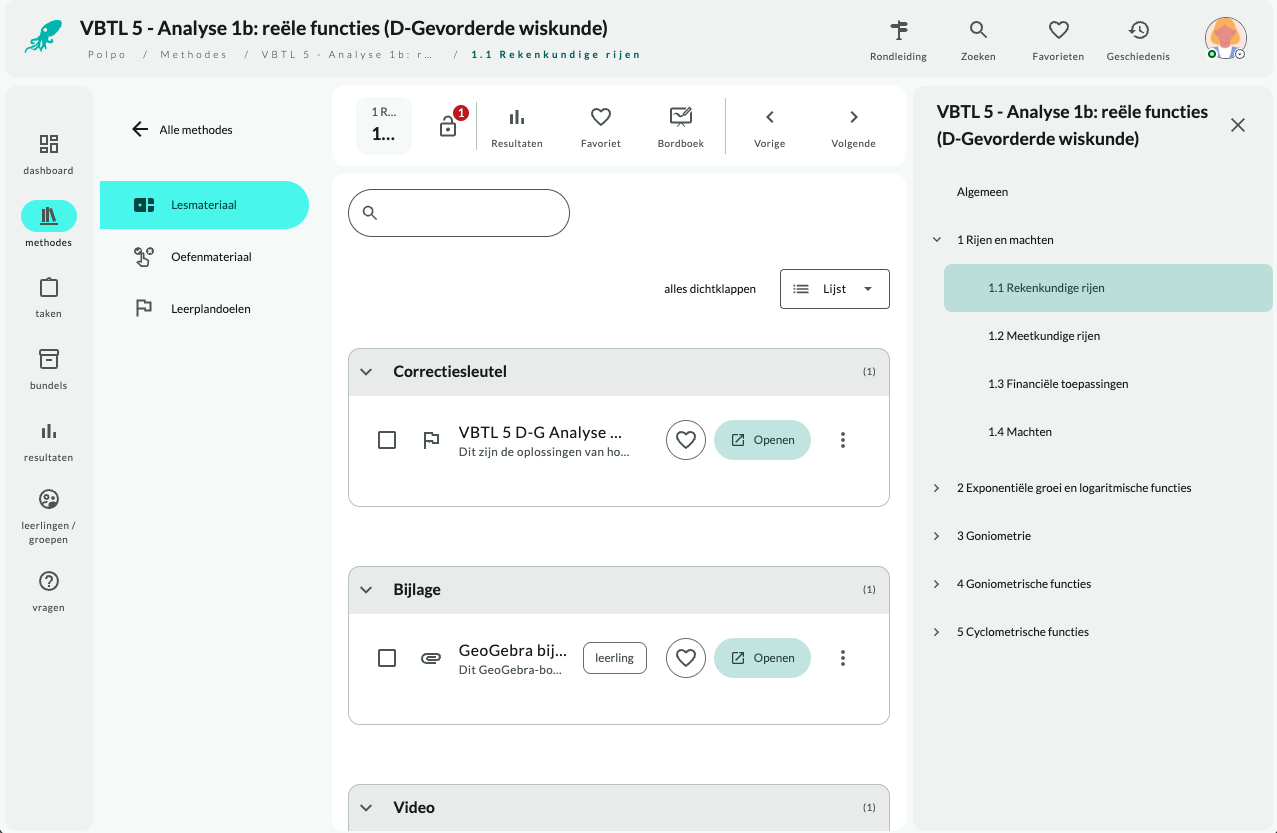Screen dimensions: 1277x833
Task: Select the Oefenmateriaal tab
Action: [204, 257]
